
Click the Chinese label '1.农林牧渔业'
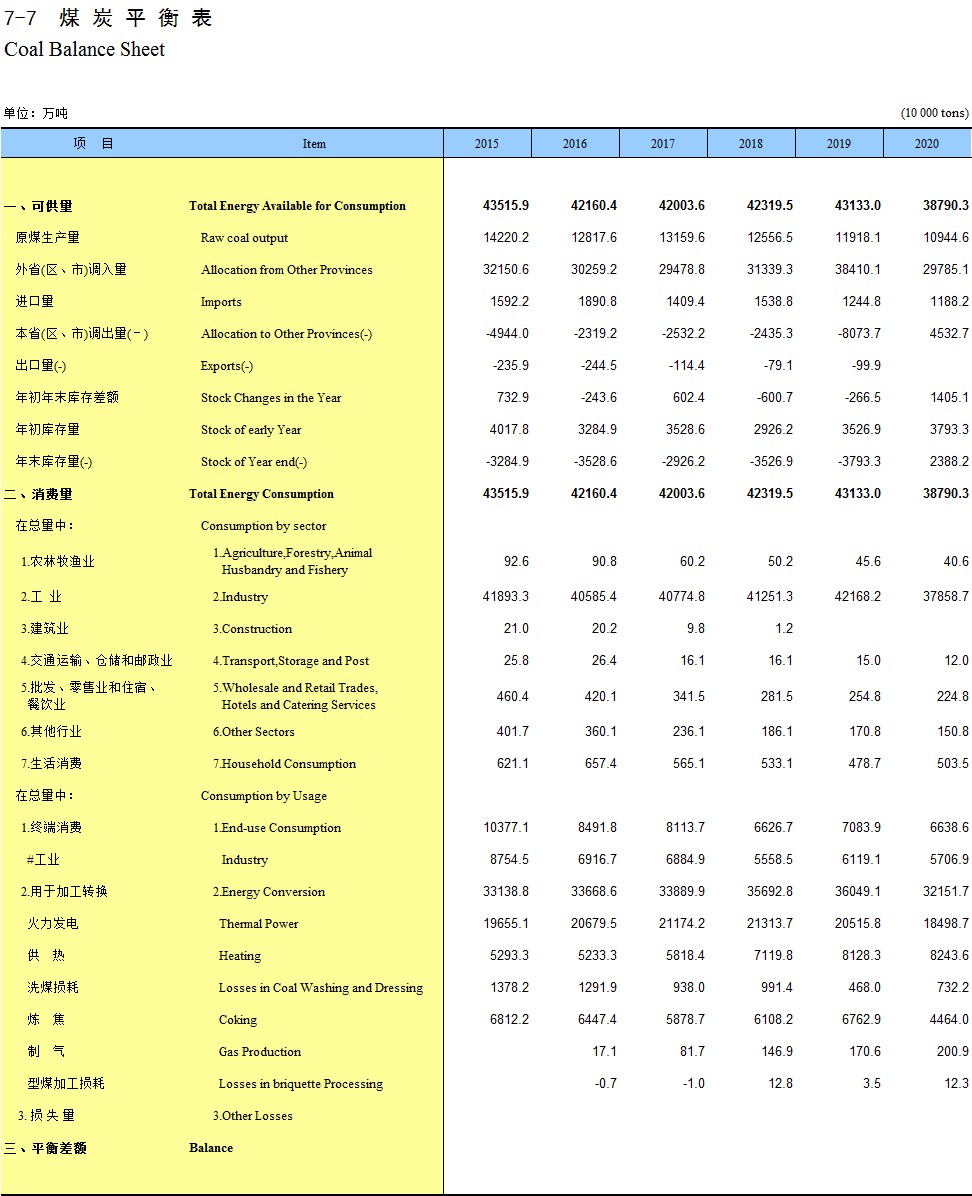click(58, 562)
